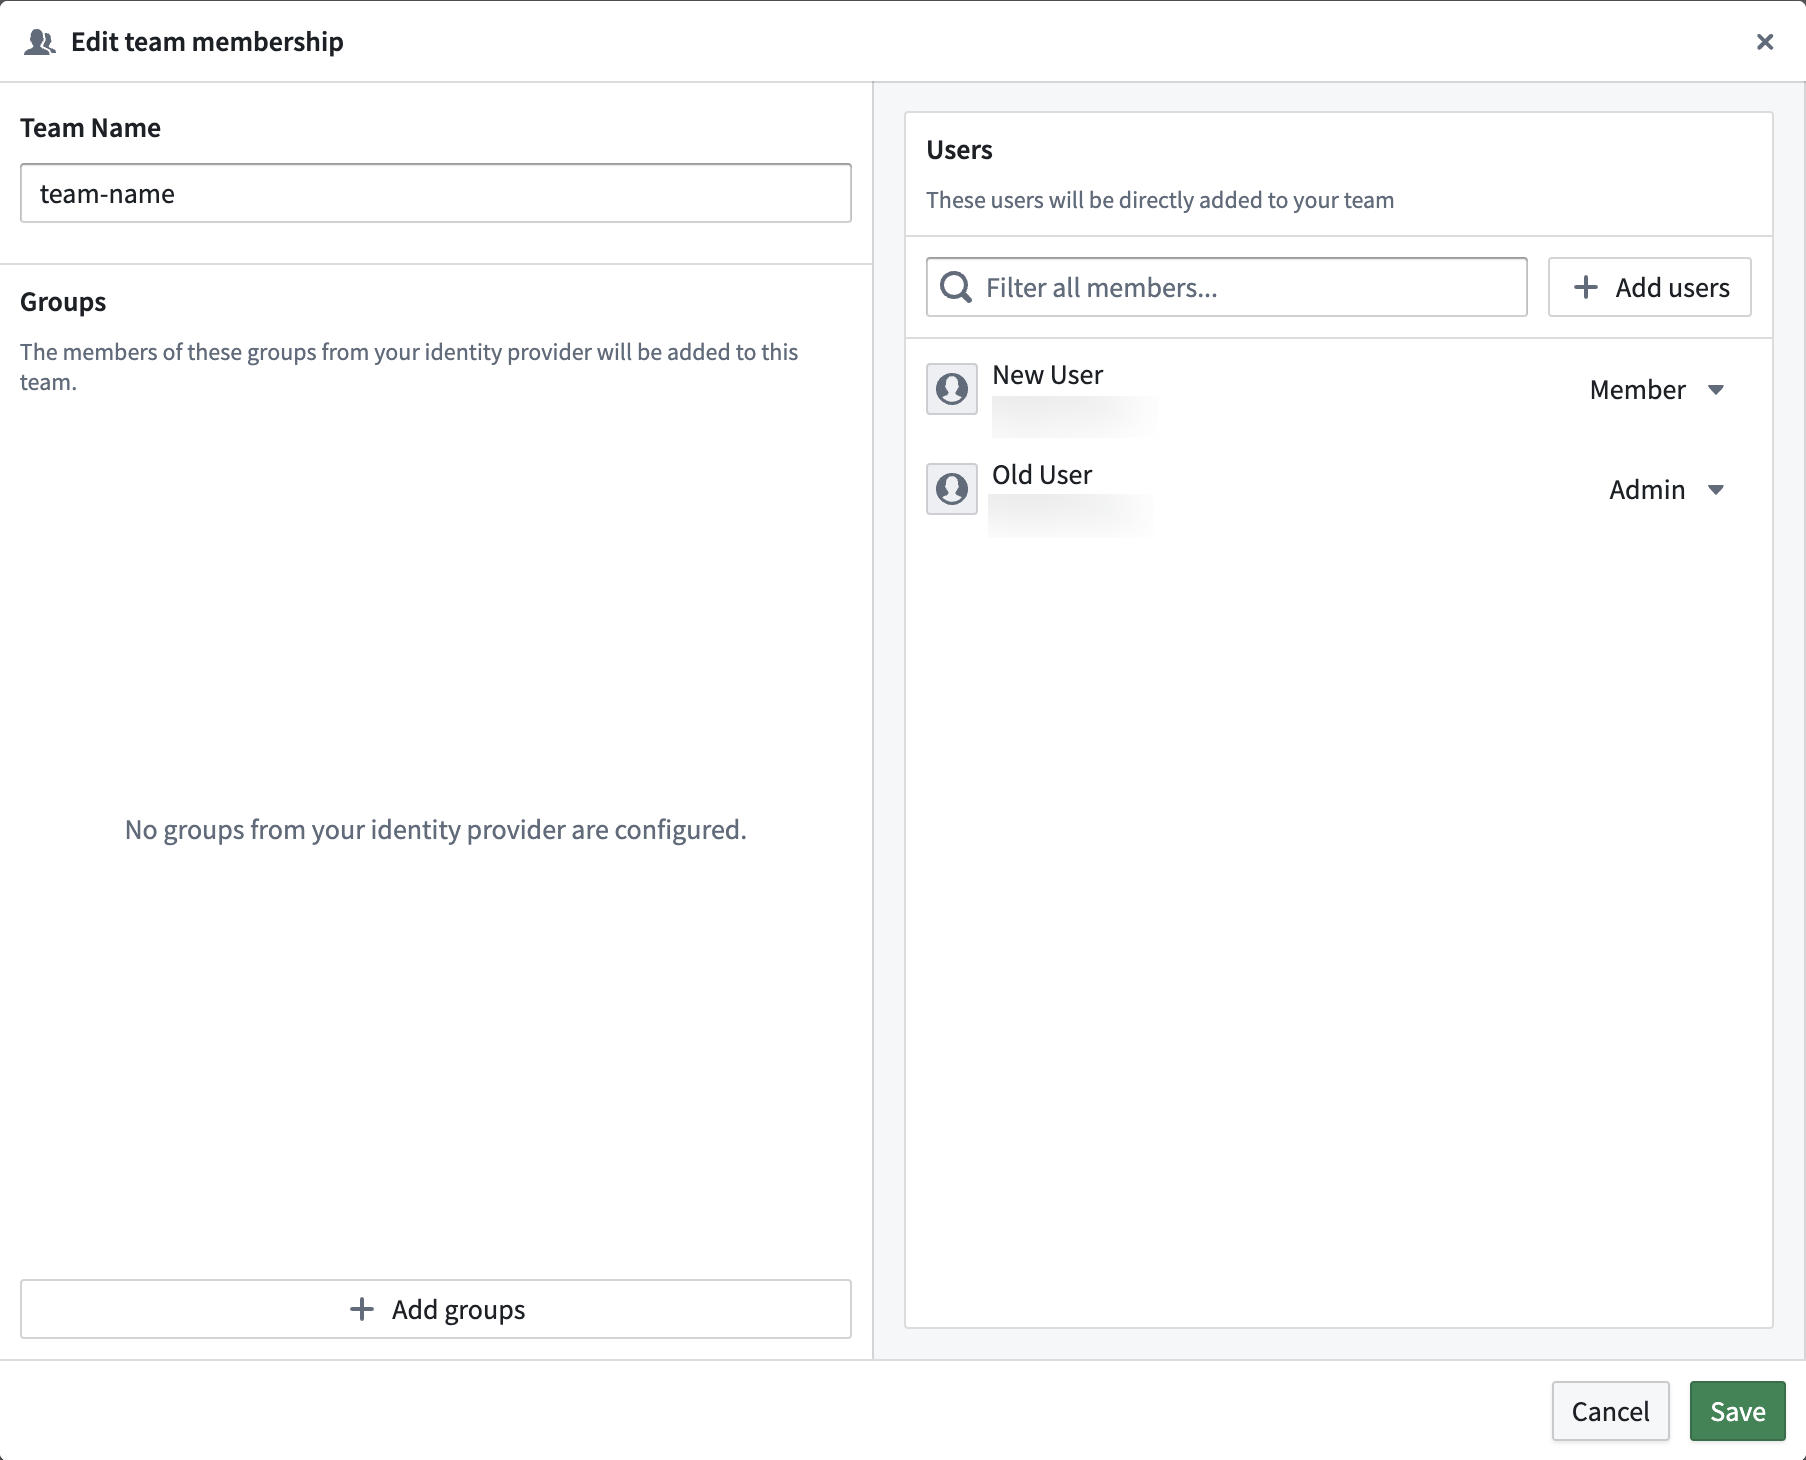Save the team membership changes
The width and height of the screenshot is (1806, 1460).
pyautogui.click(x=1738, y=1411)
